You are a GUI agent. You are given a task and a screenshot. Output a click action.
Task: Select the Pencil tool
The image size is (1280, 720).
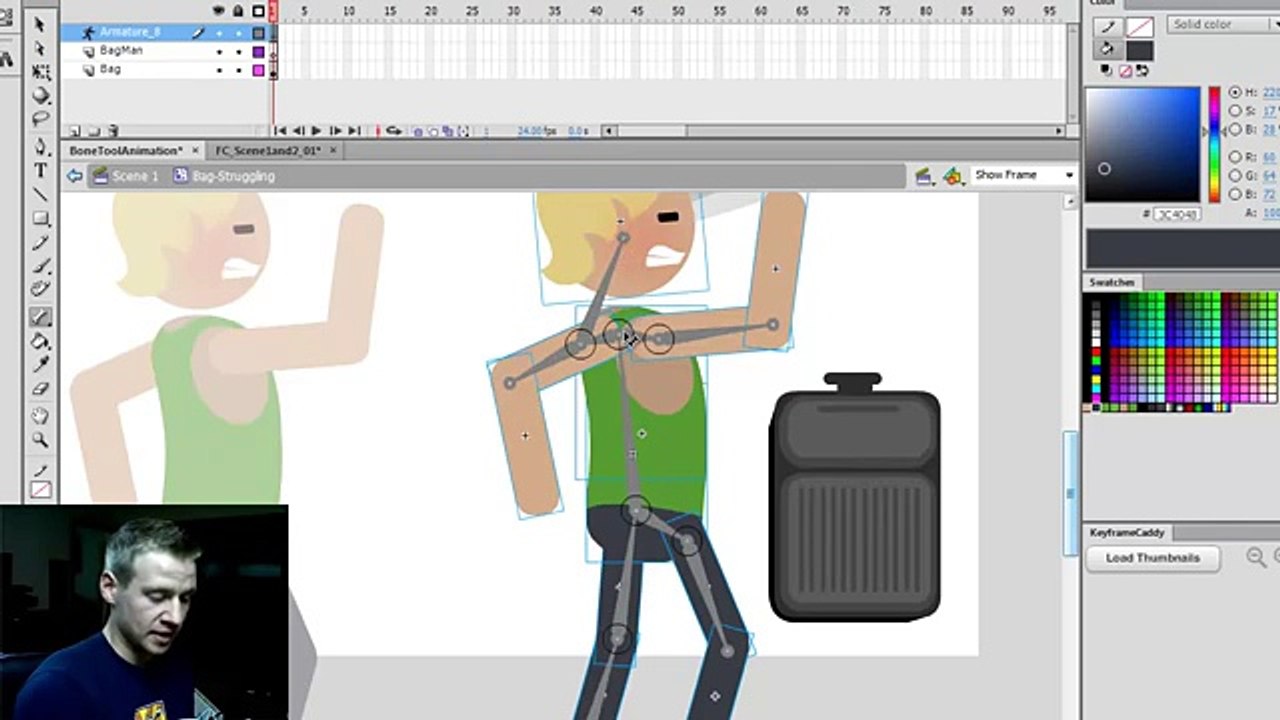tap(40, 243)
